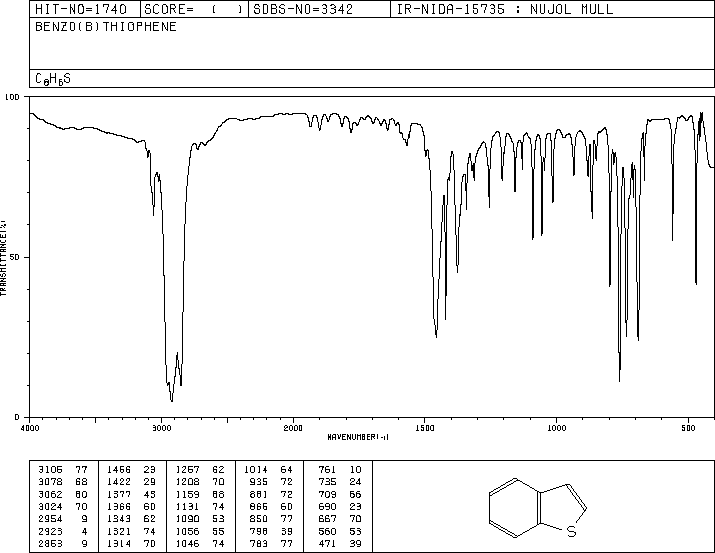The height and width of the screenshot is (553, 715).
Task: Select the peak table row 1466
Action: tap(131, 470)
